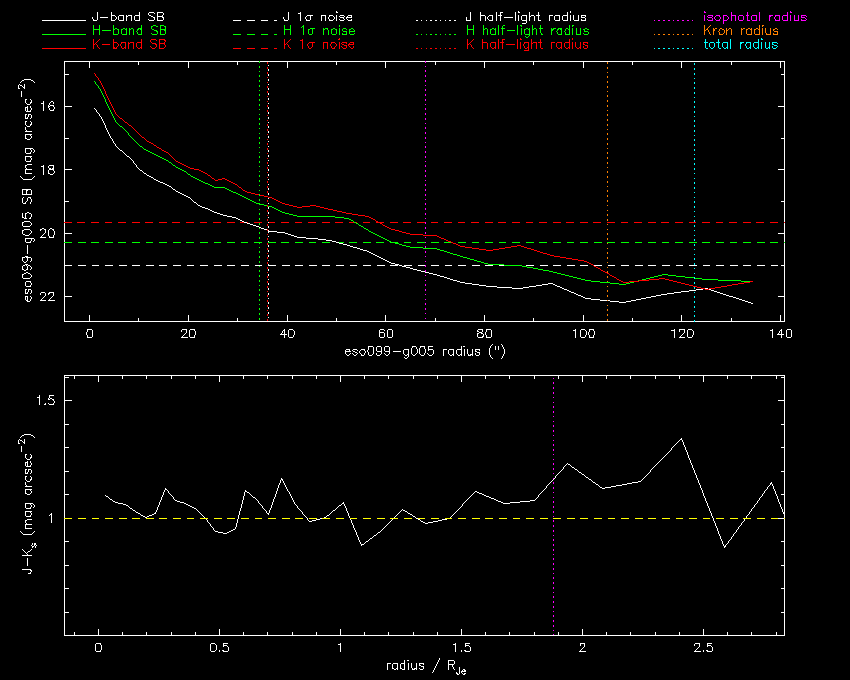Viewport: 850px width, 680px height.
Task: Click the J-band SB legend label
Action: pos(128,17)
